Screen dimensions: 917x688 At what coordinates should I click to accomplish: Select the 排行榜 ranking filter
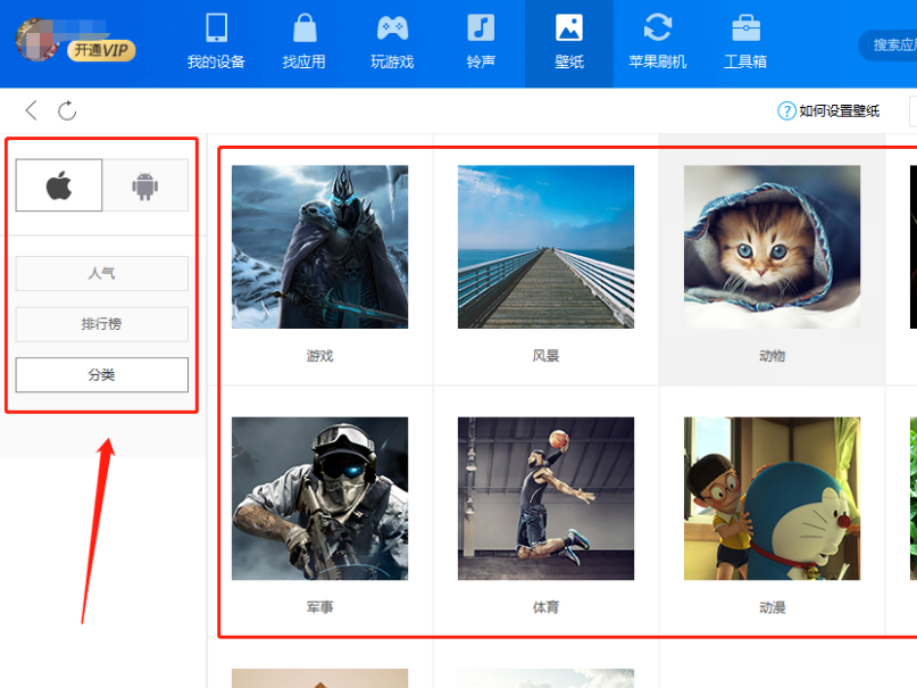point(102,324)
